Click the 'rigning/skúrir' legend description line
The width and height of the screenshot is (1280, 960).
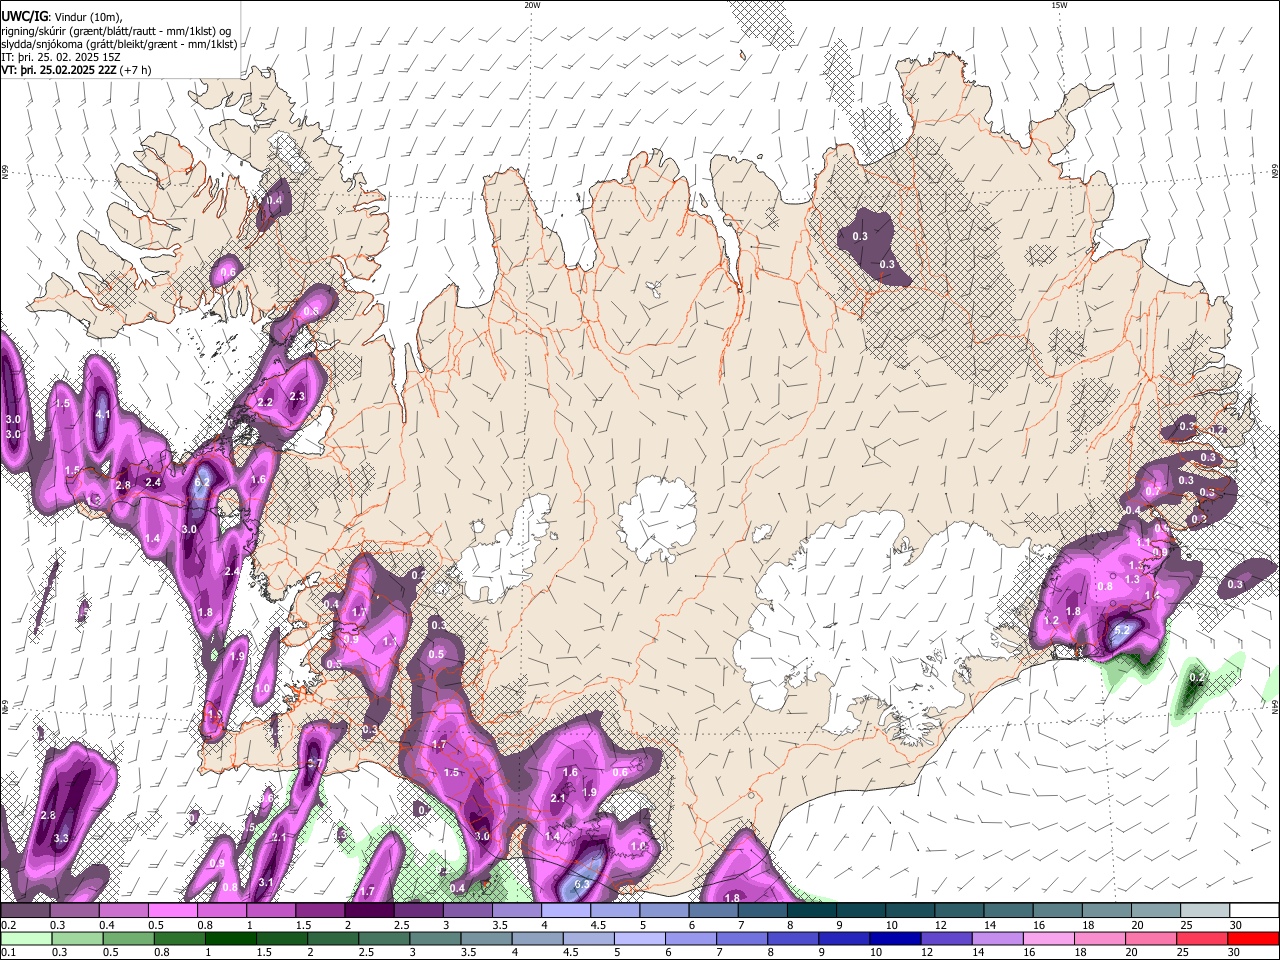(117, 31)
